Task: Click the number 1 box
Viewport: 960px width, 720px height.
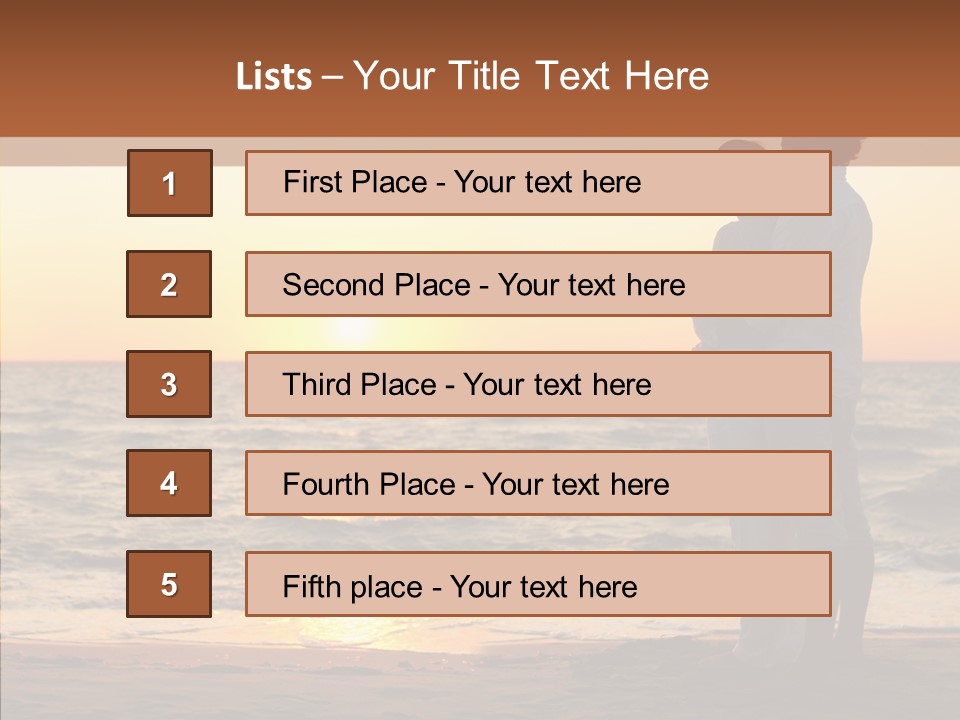Action: 170,183
